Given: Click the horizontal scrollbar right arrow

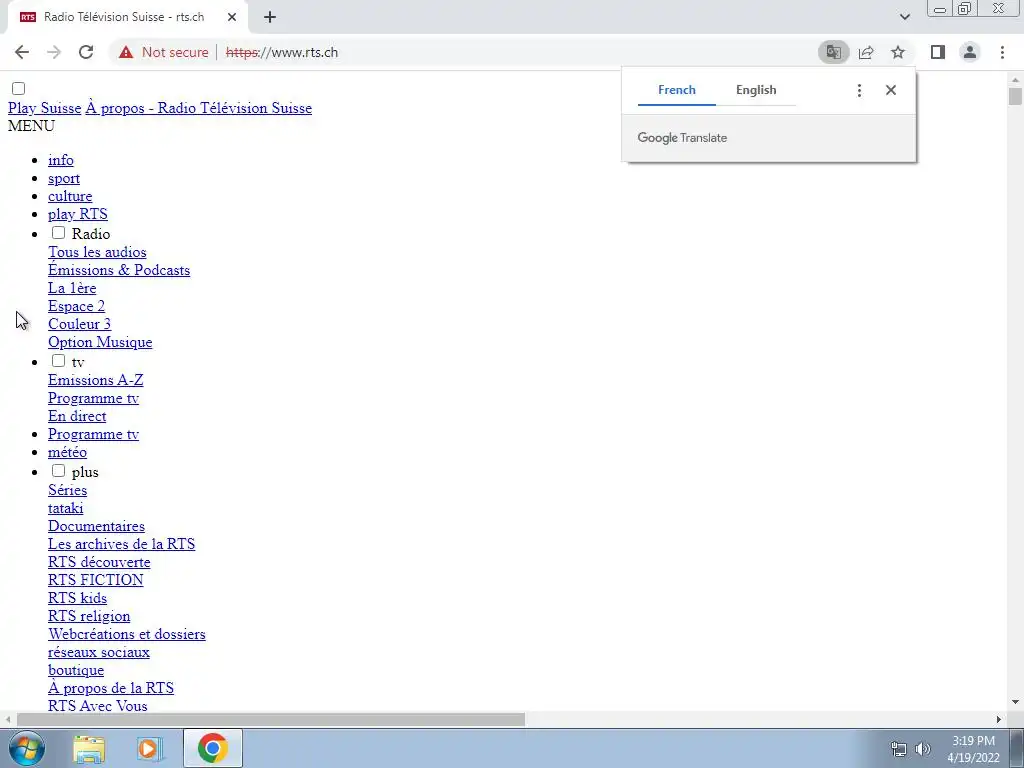Looking at the screenshot, I should 999,719.
